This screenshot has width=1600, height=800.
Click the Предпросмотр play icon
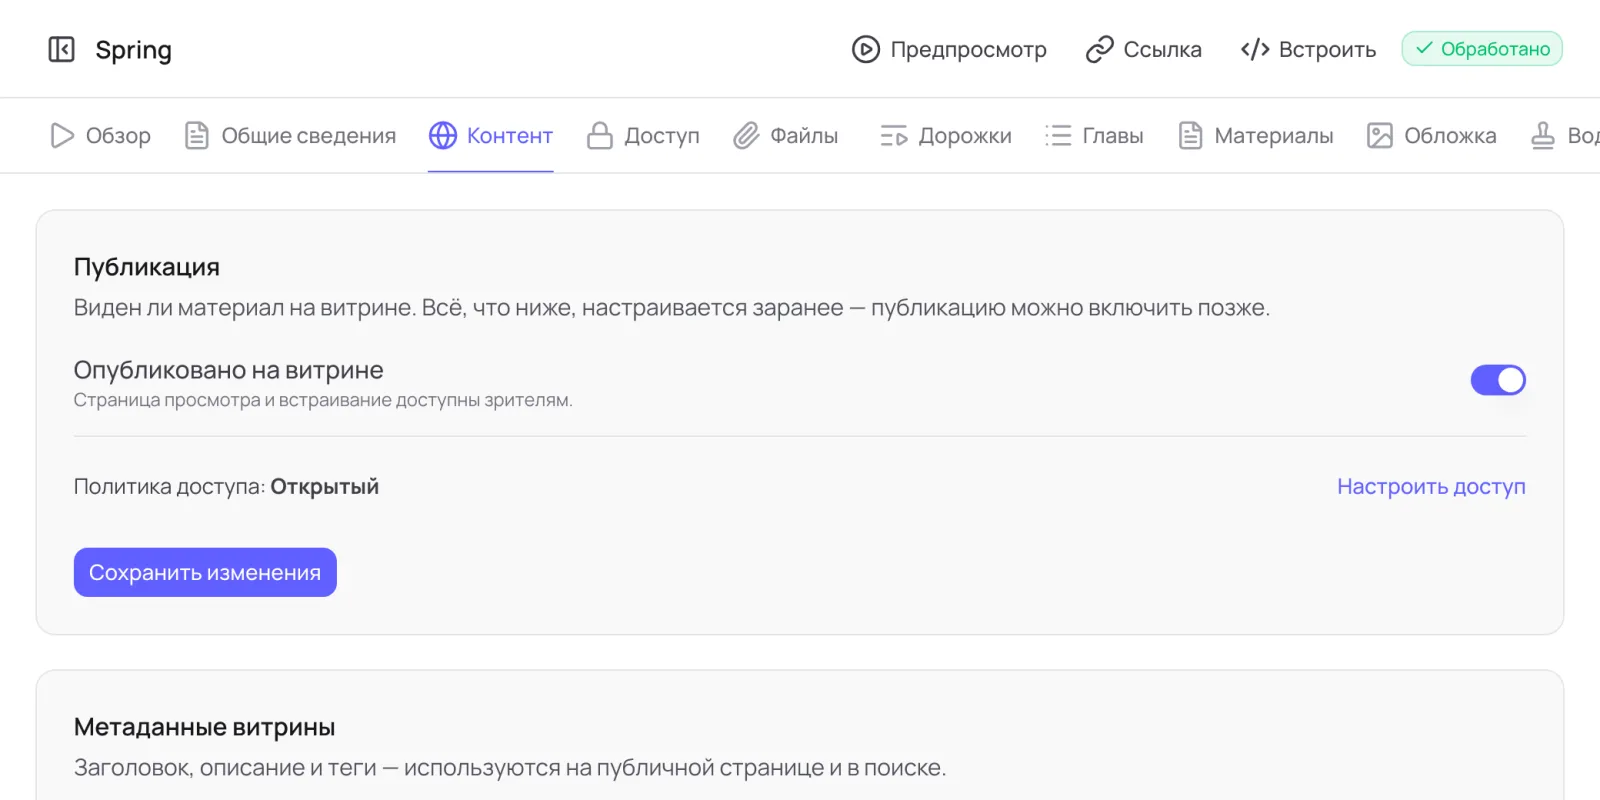click(x=866, y=49)
